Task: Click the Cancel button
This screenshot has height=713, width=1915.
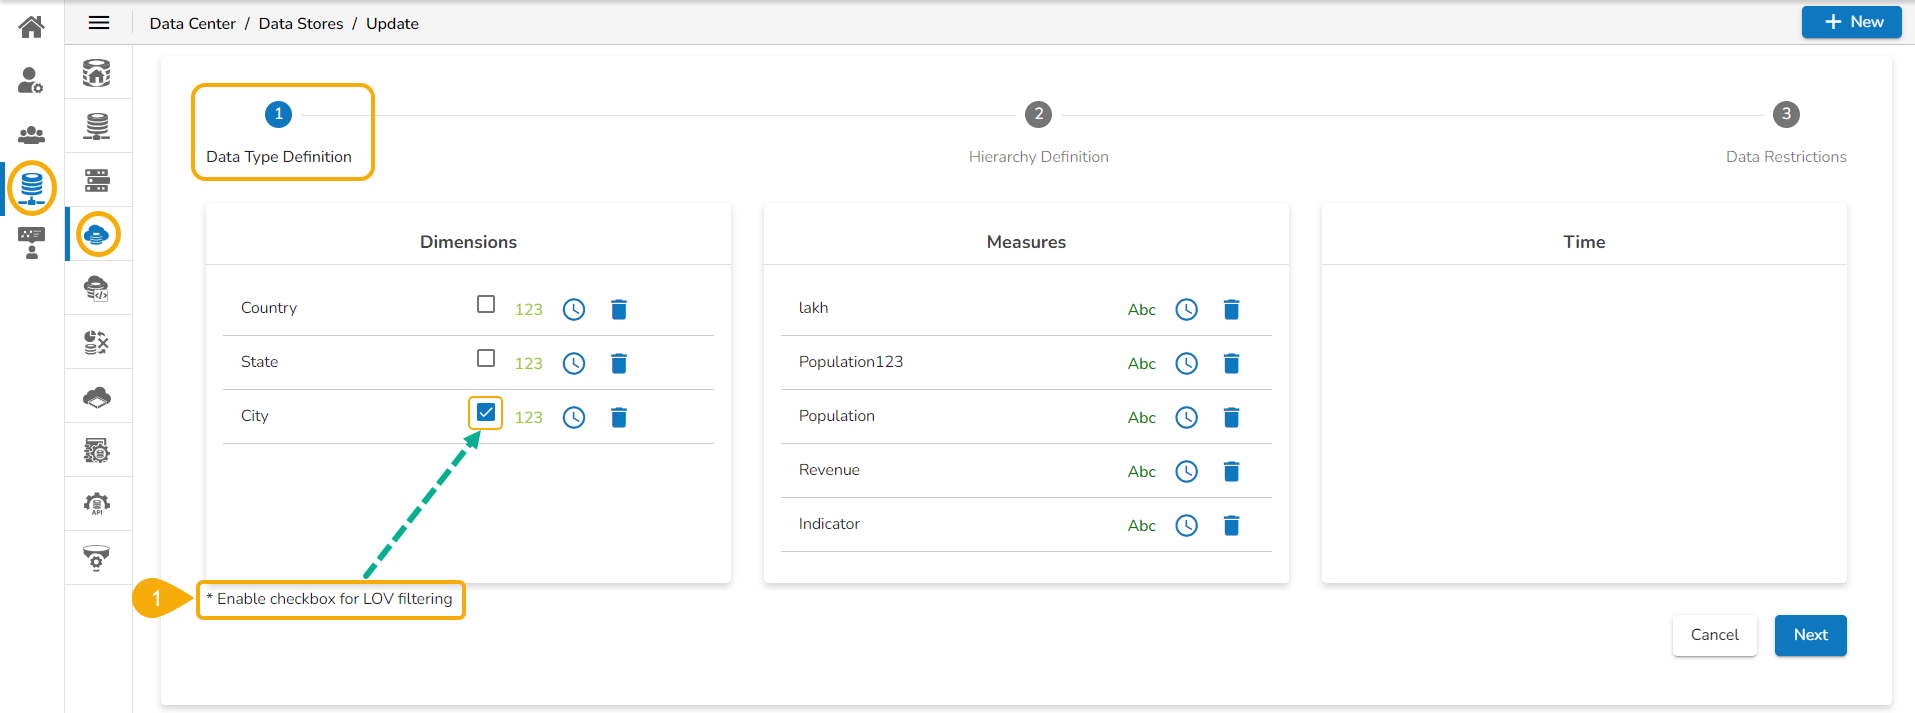Action: click(x=1714, y=635)
